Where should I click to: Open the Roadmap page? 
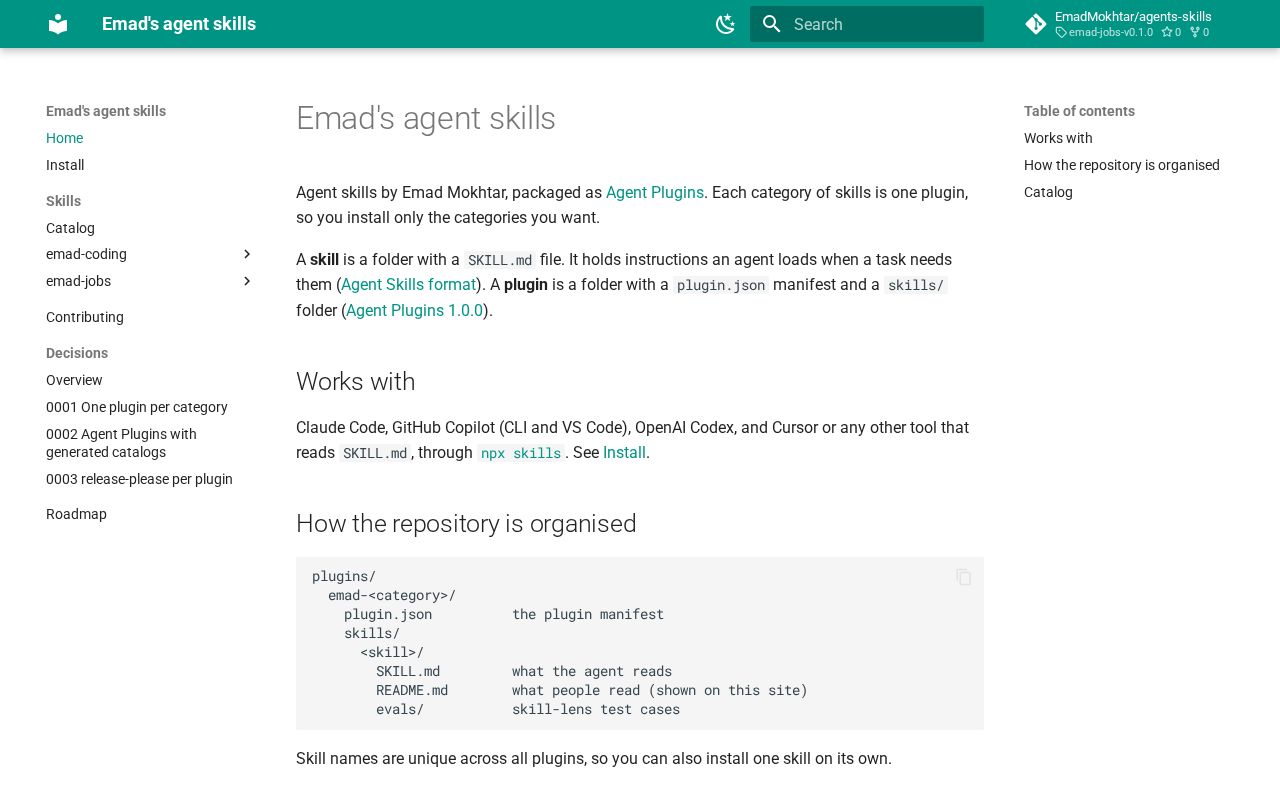click(x=76, y=514)
